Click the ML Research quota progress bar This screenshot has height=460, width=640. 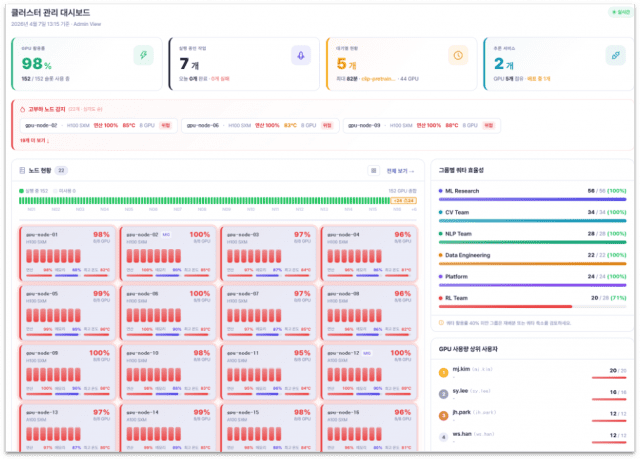[532, 200]
